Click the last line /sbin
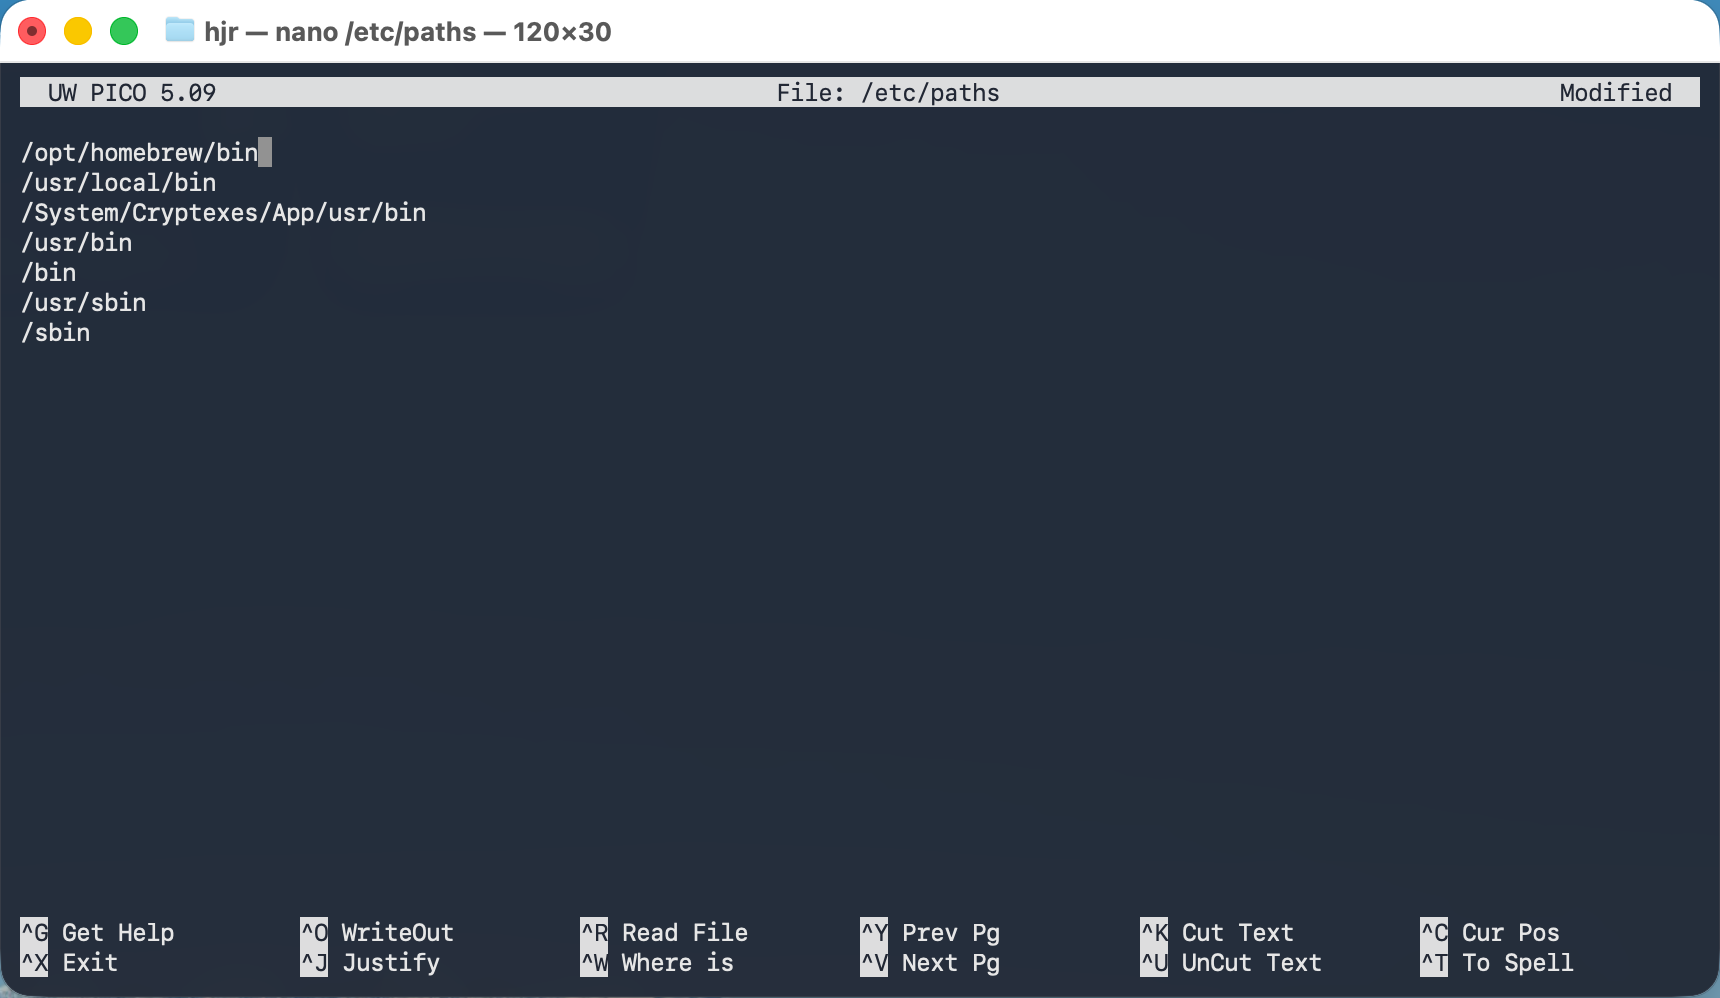 [x=56, y=333]
